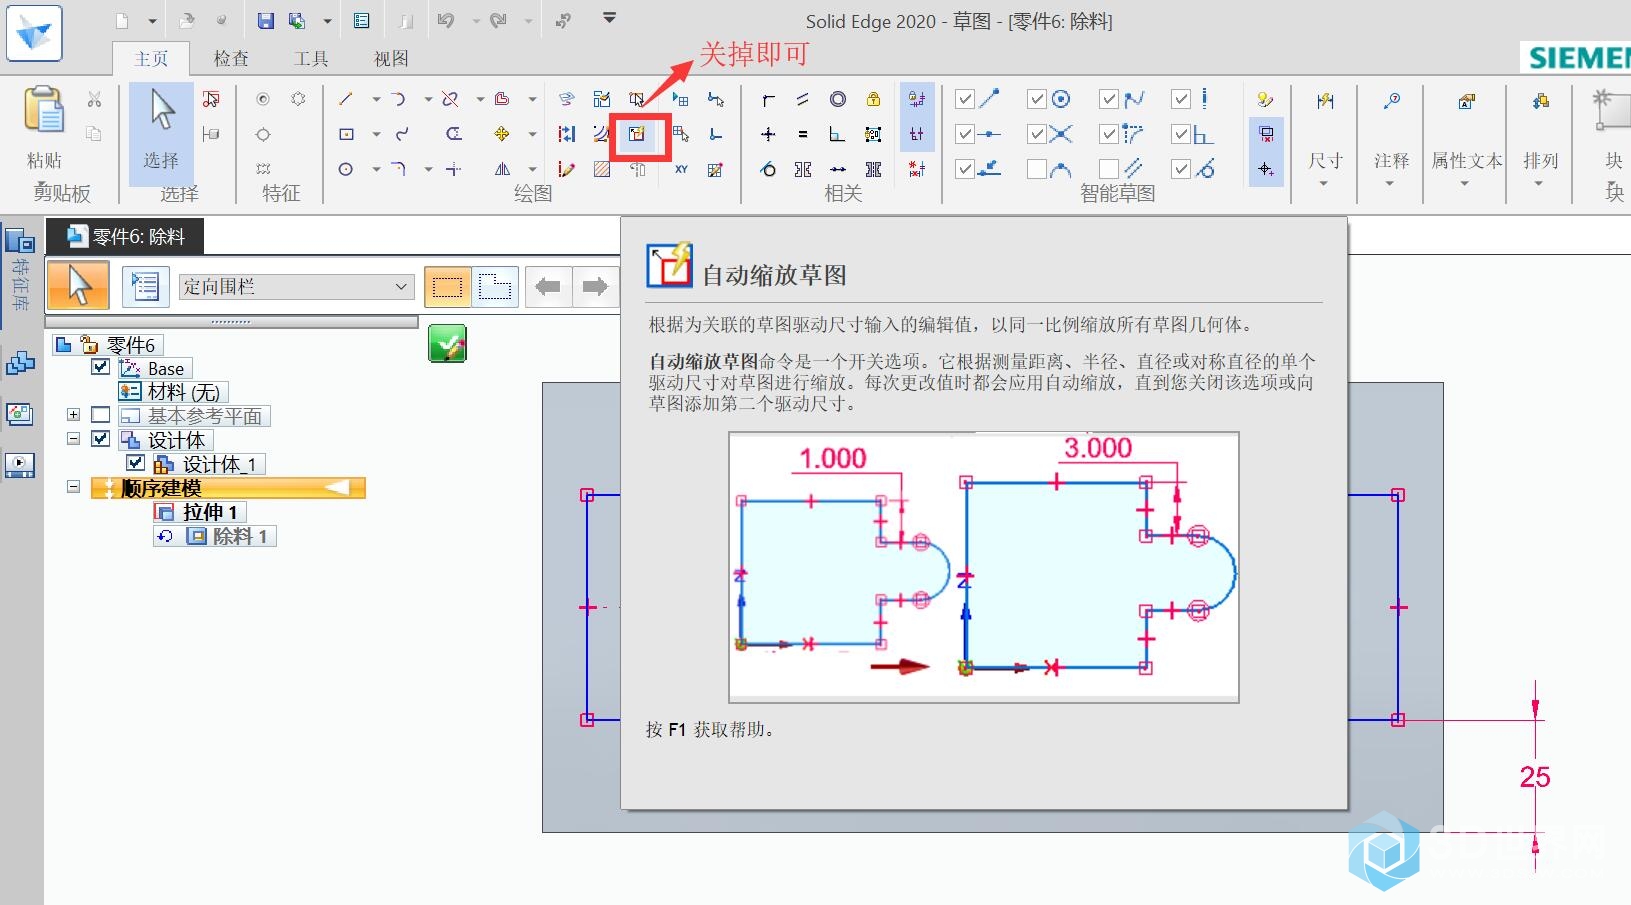The height and width of the screenshot is (905, 1631).
Task: Uncheck the Base coordinate system checkbox in tree
Action: (x=101, y=367)
